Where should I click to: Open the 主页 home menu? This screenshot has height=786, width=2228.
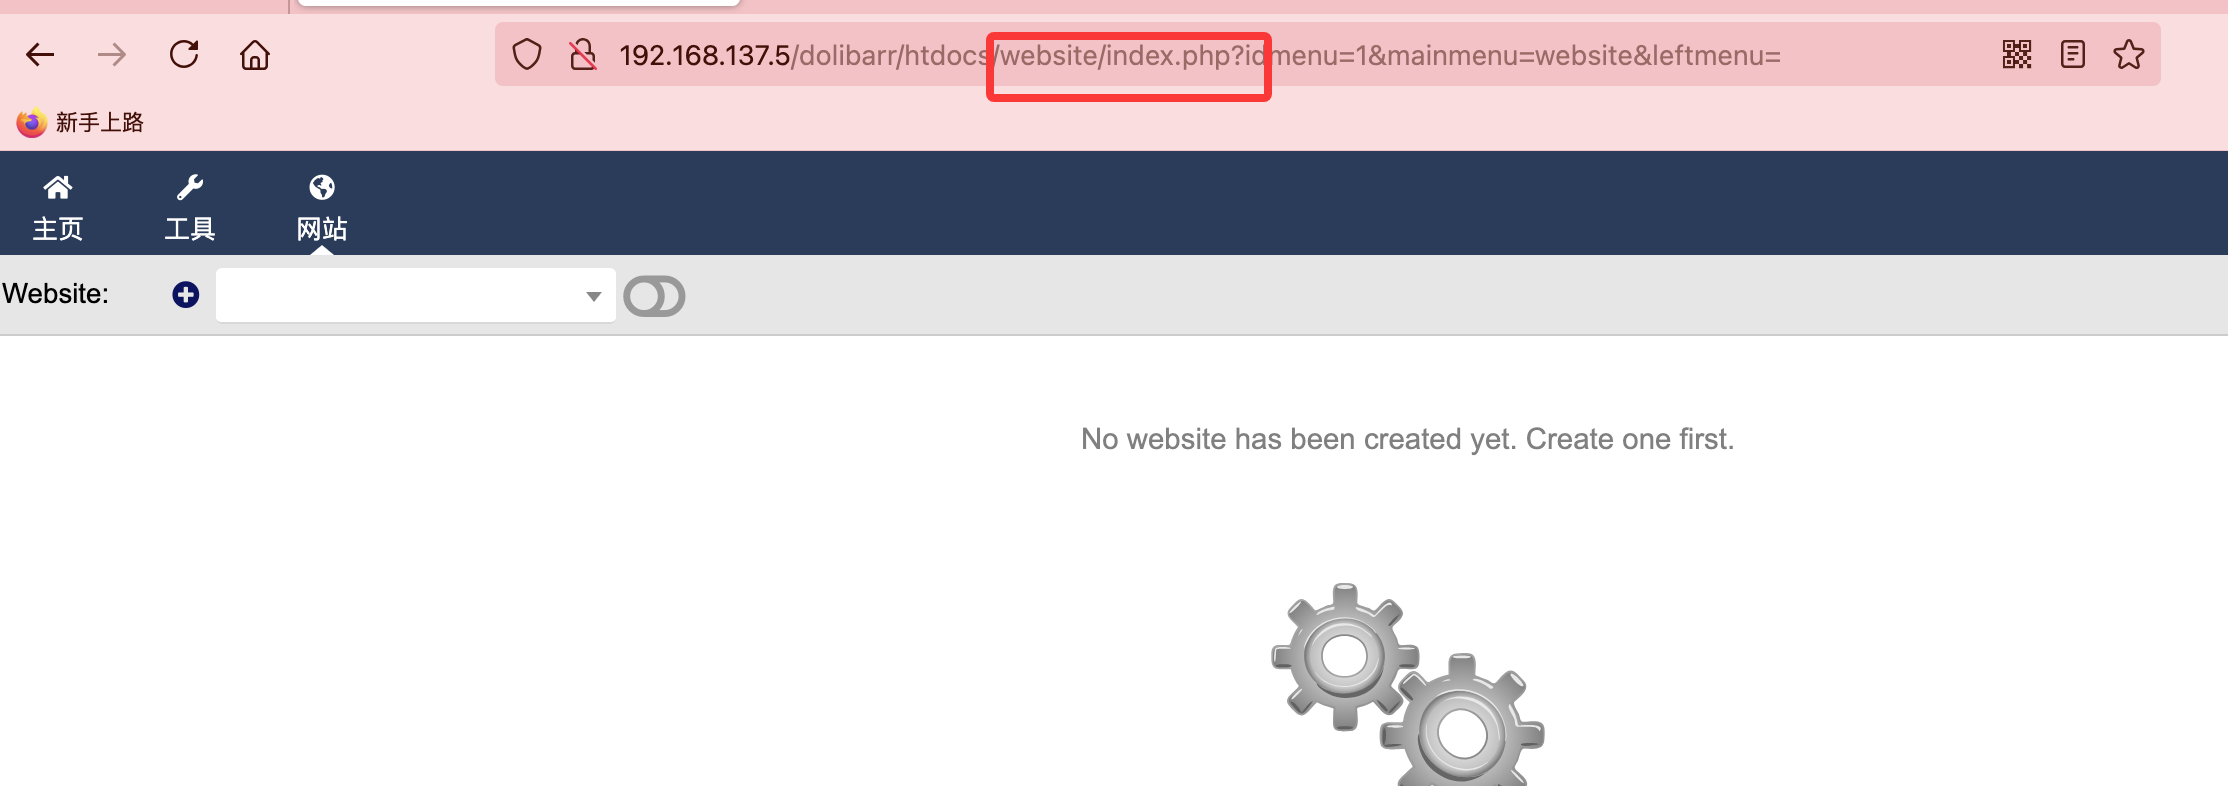coord(58,207)
